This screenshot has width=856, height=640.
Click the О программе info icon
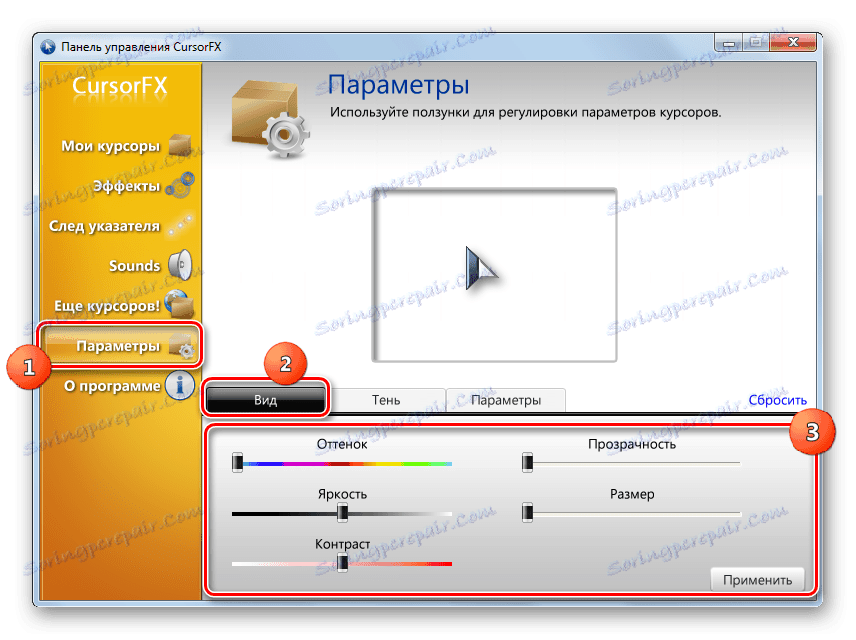pyautogui.click(x=180, y=385)
